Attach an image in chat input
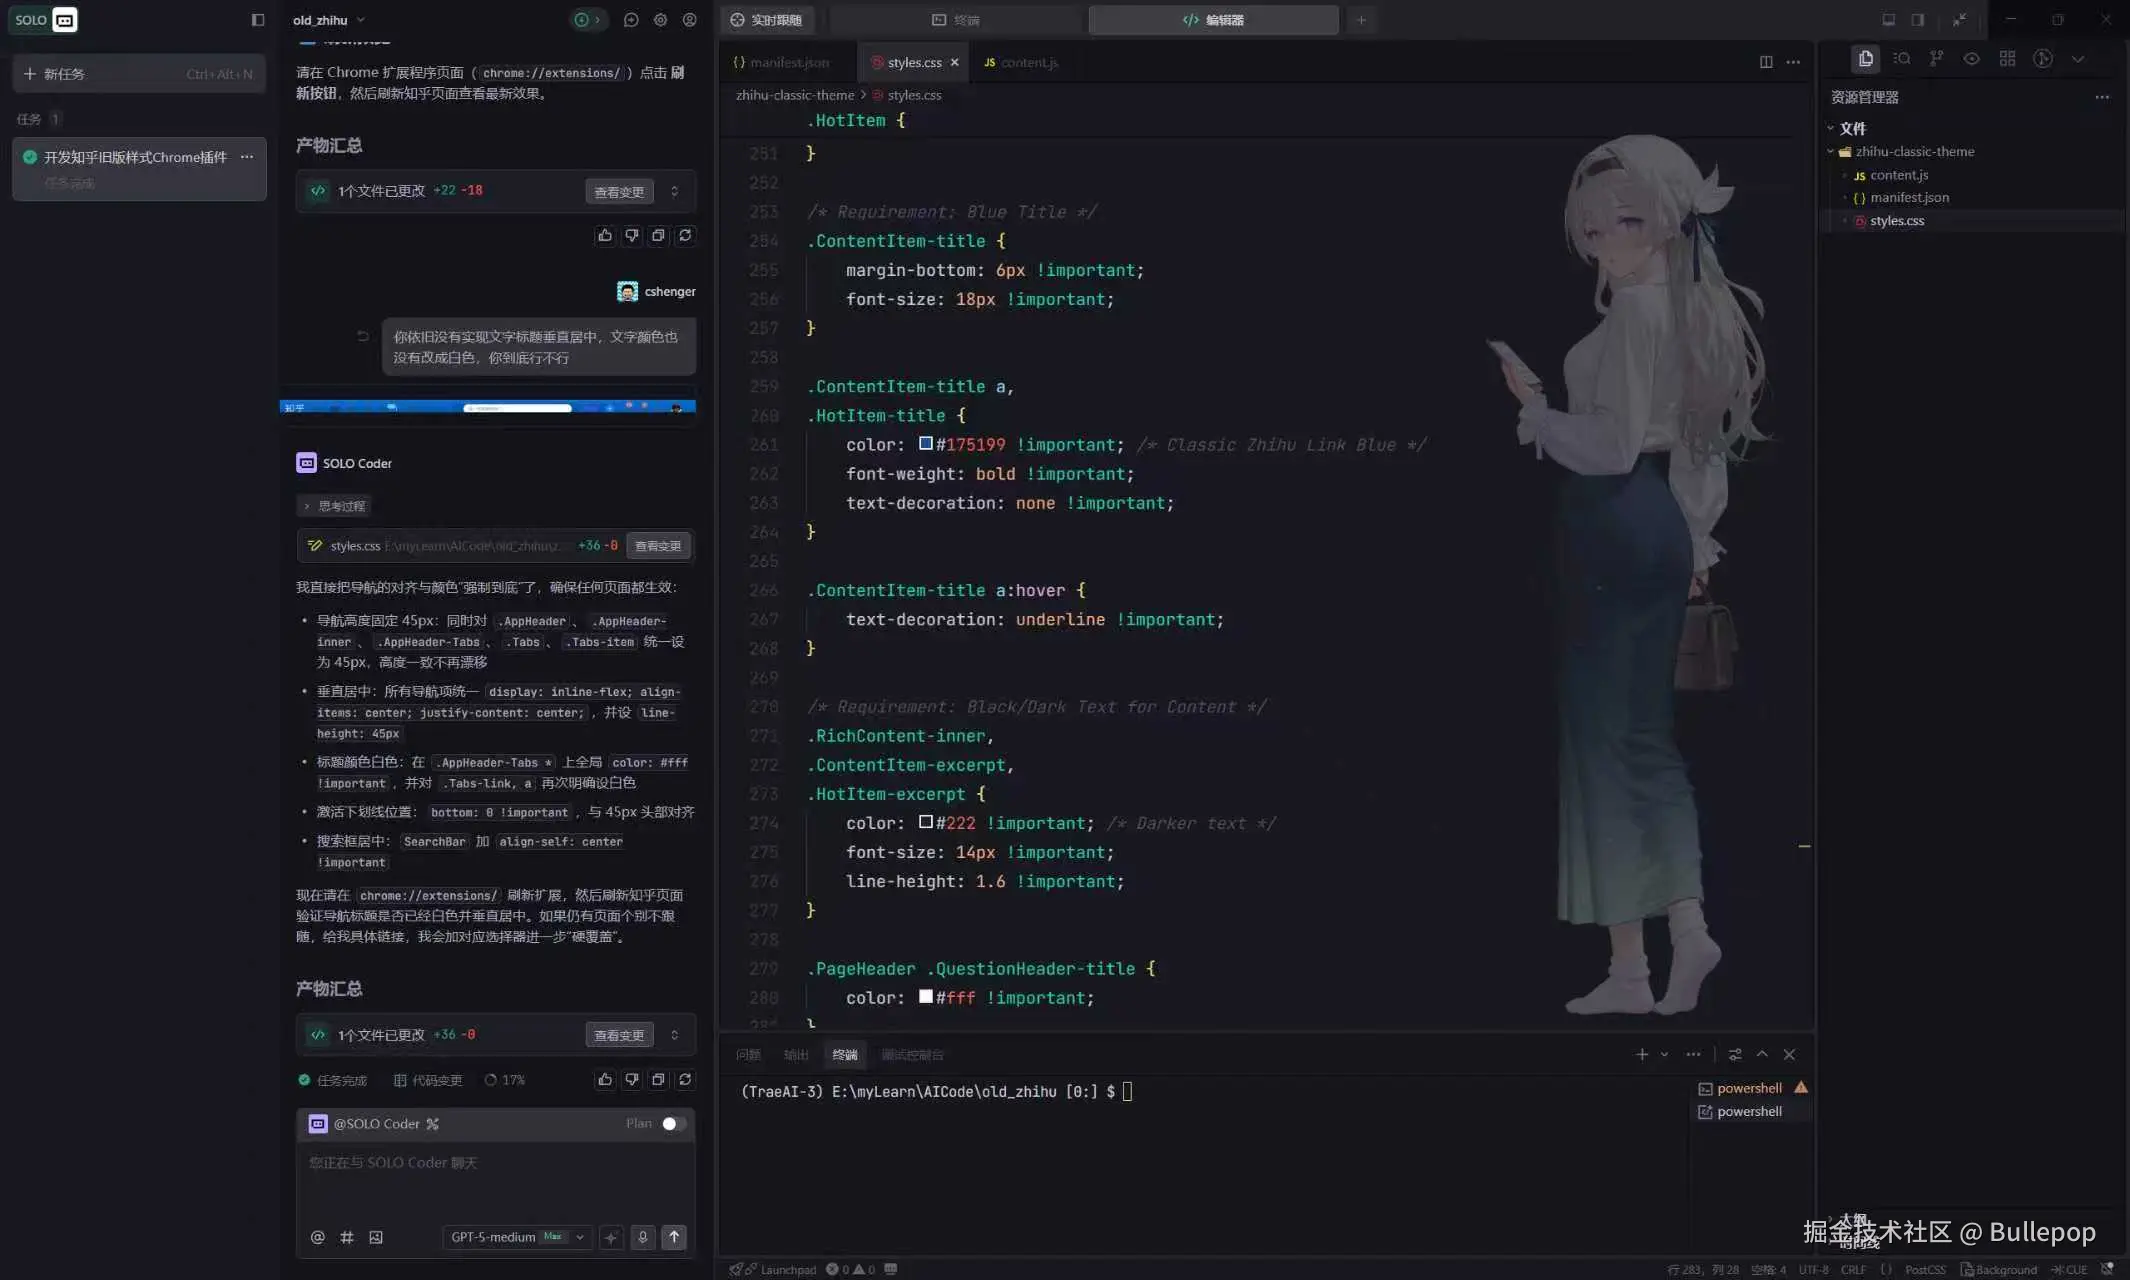 click(x=376, y=1237)
